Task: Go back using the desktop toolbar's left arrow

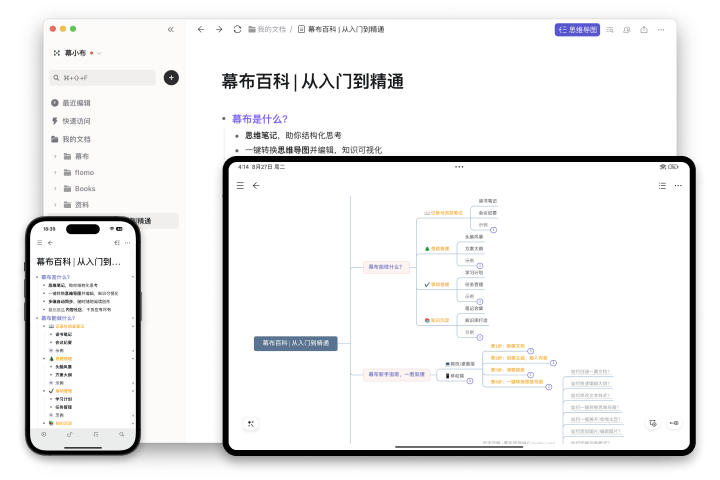Action: 201,30
